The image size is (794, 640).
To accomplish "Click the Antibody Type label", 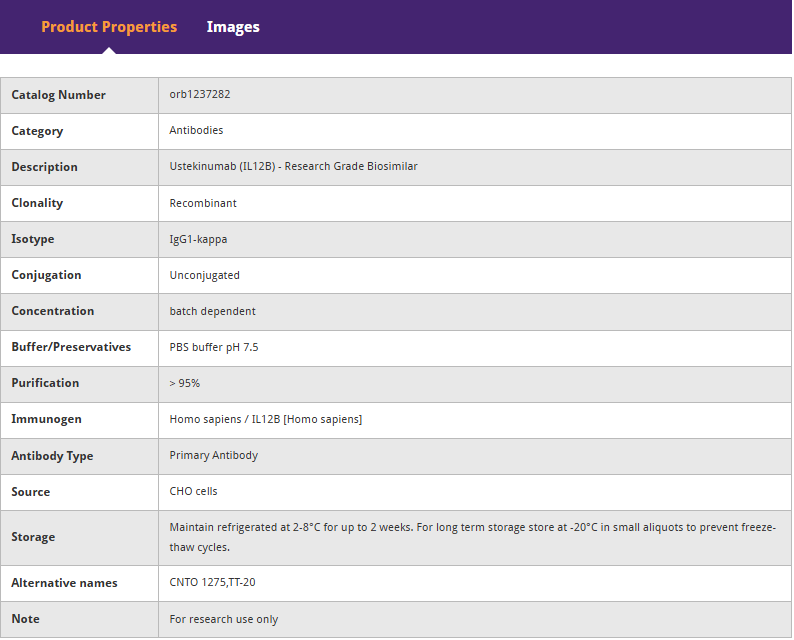I will 52,456.
